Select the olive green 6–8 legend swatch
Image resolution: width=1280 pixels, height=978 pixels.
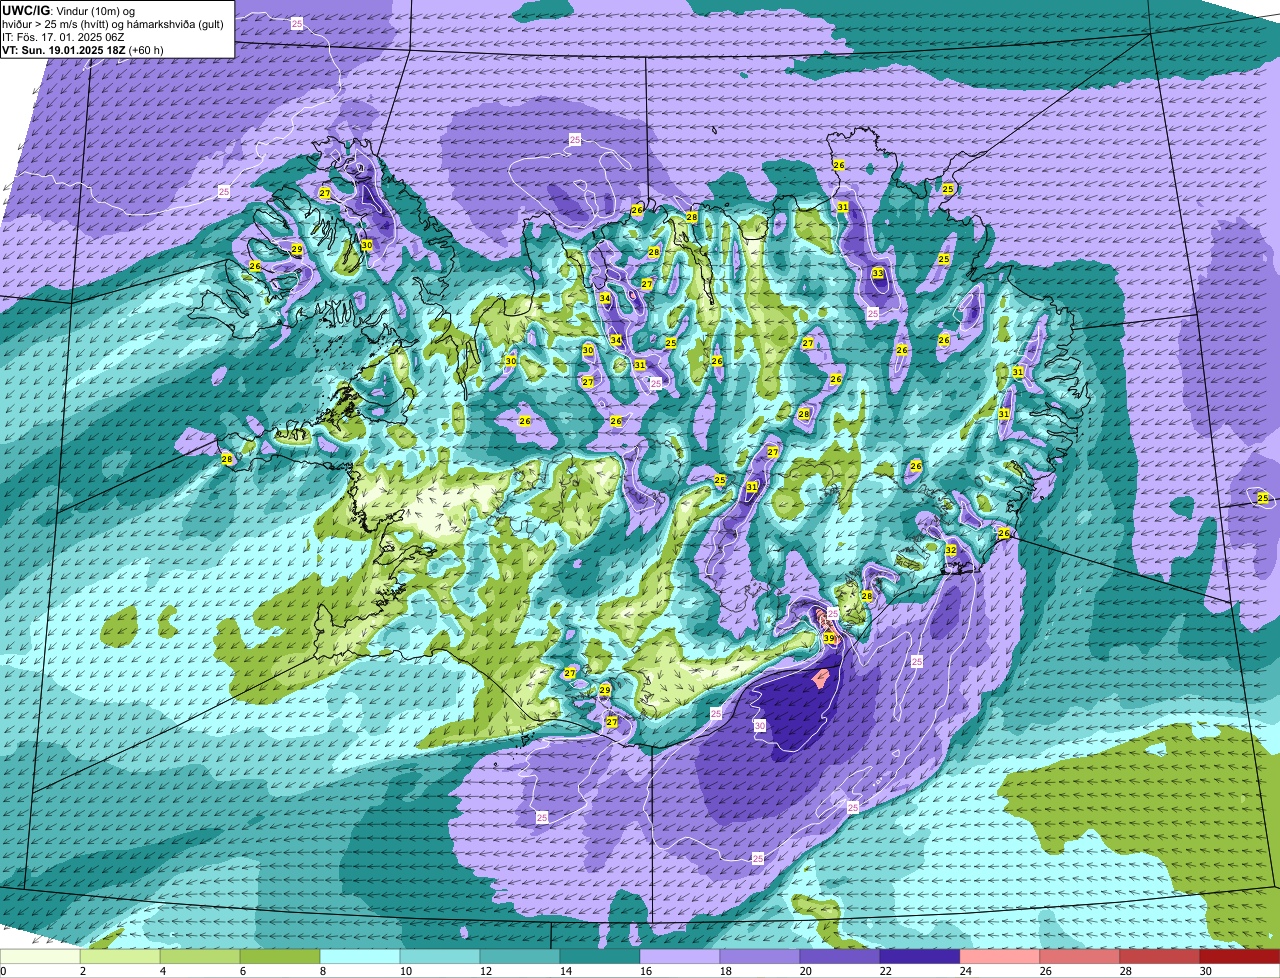pyautogui.click(x=280, y=956)
